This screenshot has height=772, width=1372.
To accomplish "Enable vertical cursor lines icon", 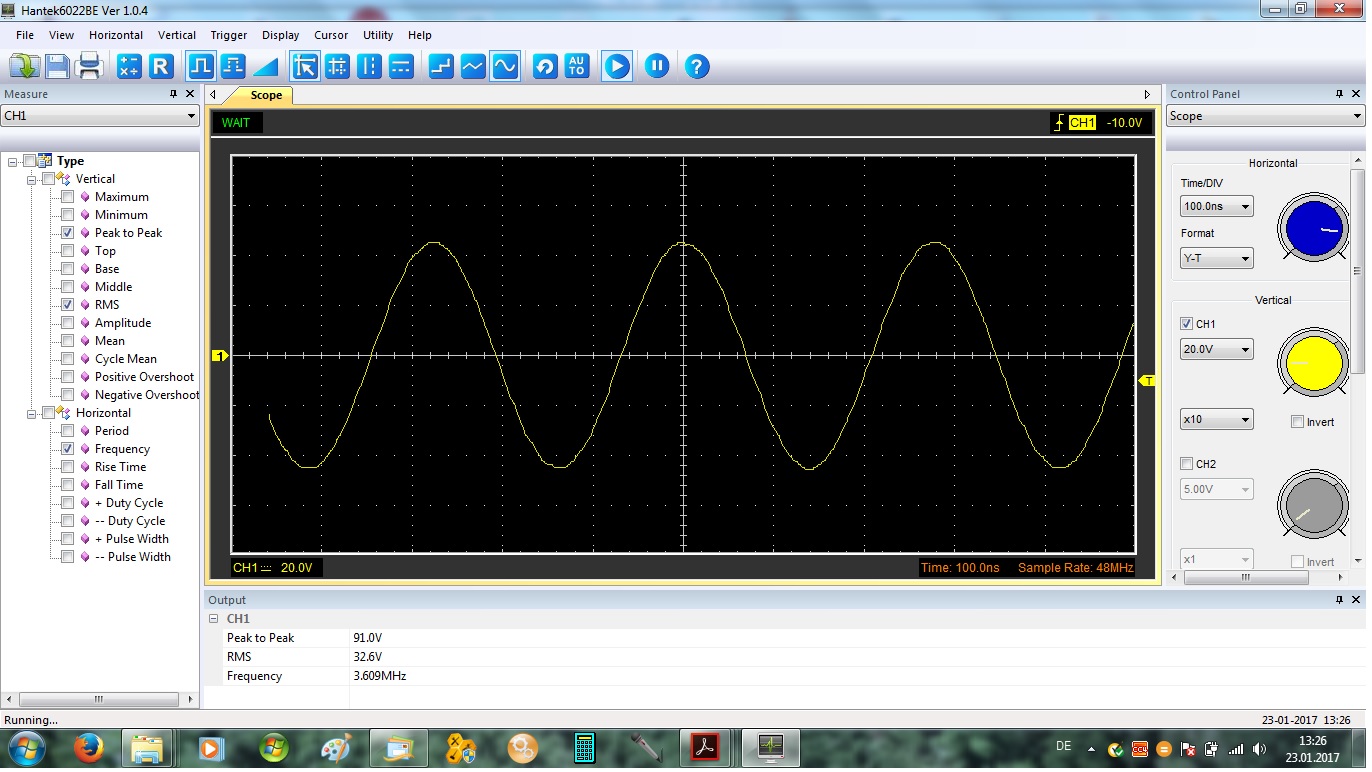I will (370, 67).
